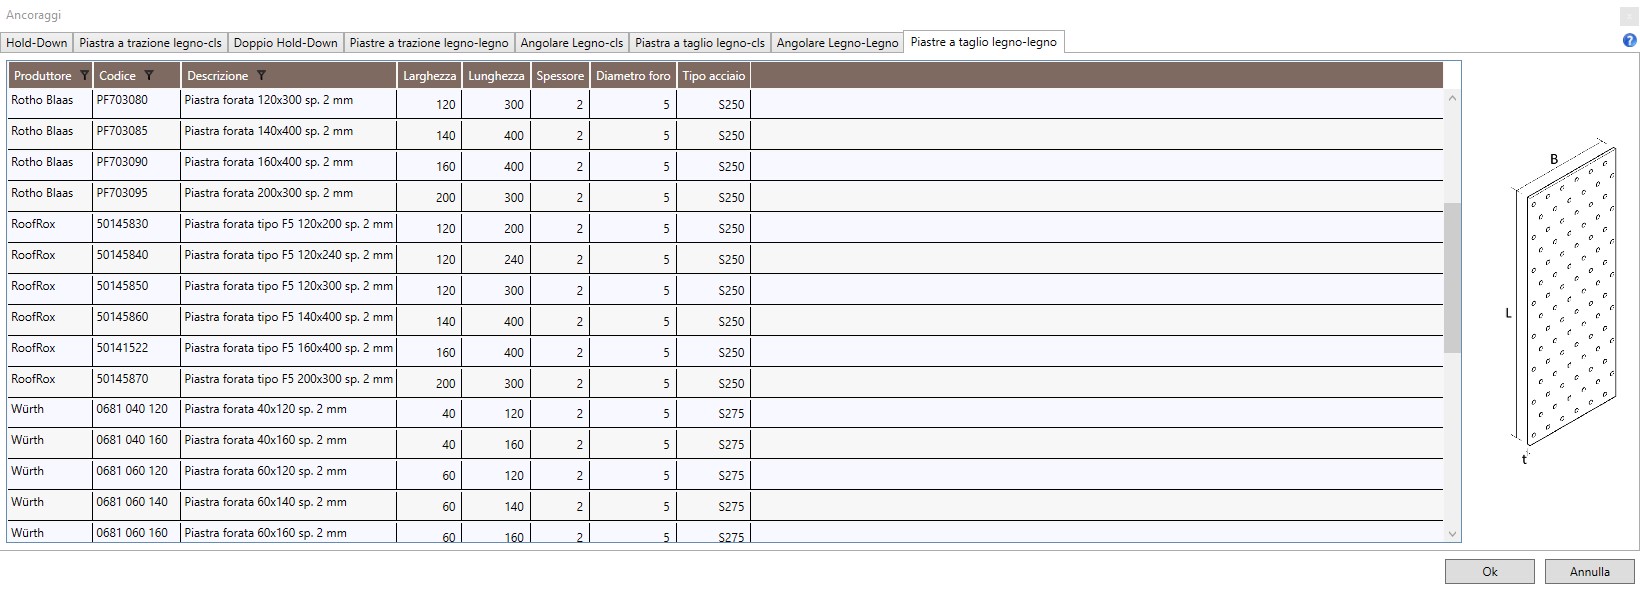Select row with code PF703095
The width and height of the screenshot is (1640, 591).
coord(725,197)
